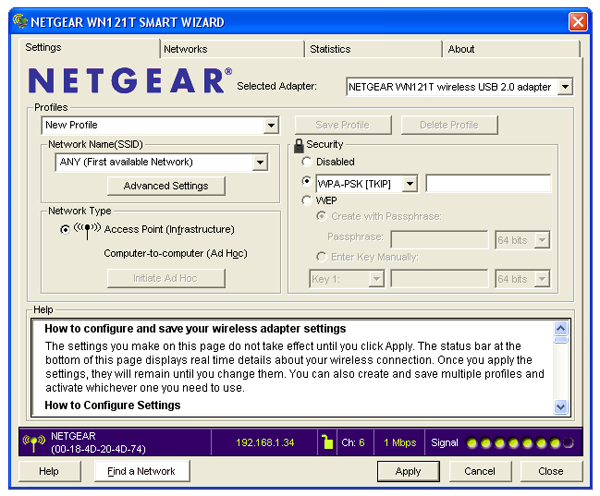Click the IP address 192.168.1.34
The height and width of the screenshot is (496, 600).
click(265, 443)
